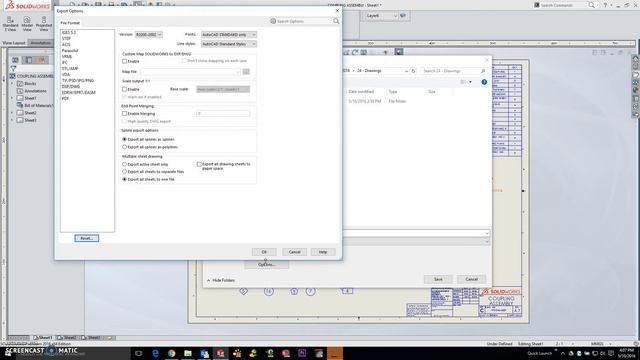Image resolution: width=640 pixels, height=360 pixels.
Task: Click the search magnifier in SolidWorks title bar
Action: 591,5
